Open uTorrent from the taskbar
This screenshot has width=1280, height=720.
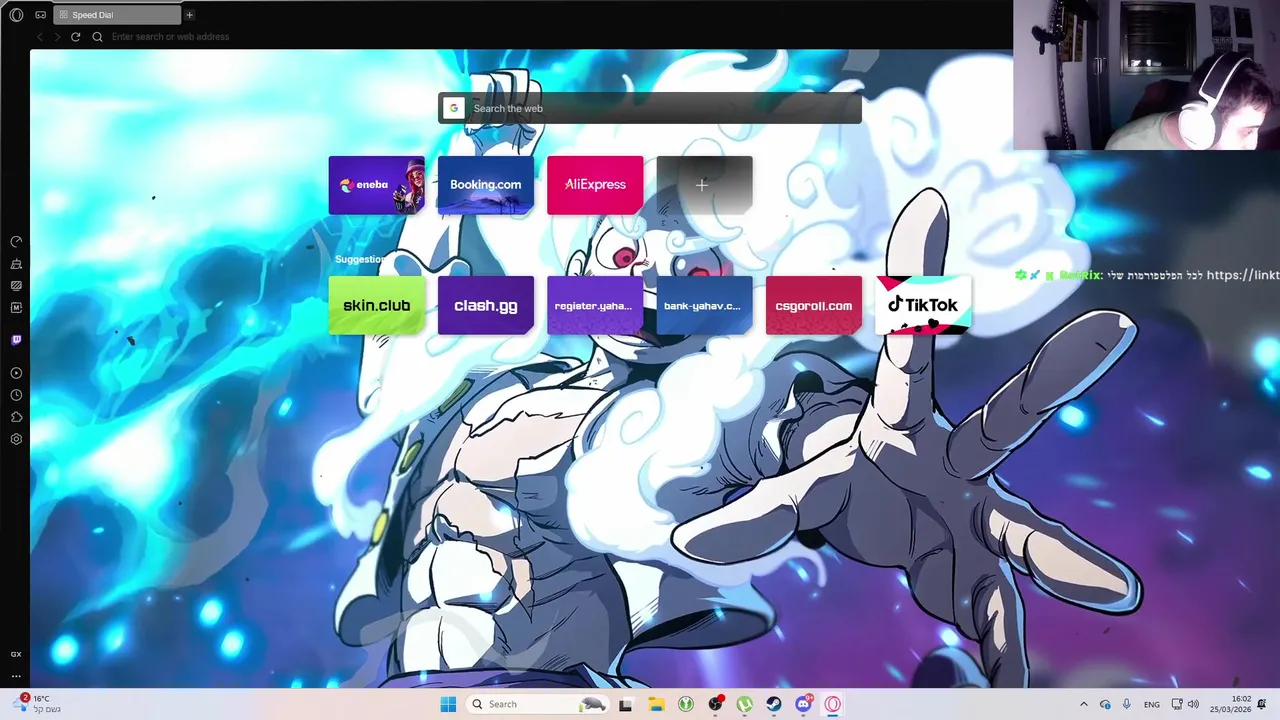coord(745,704)
